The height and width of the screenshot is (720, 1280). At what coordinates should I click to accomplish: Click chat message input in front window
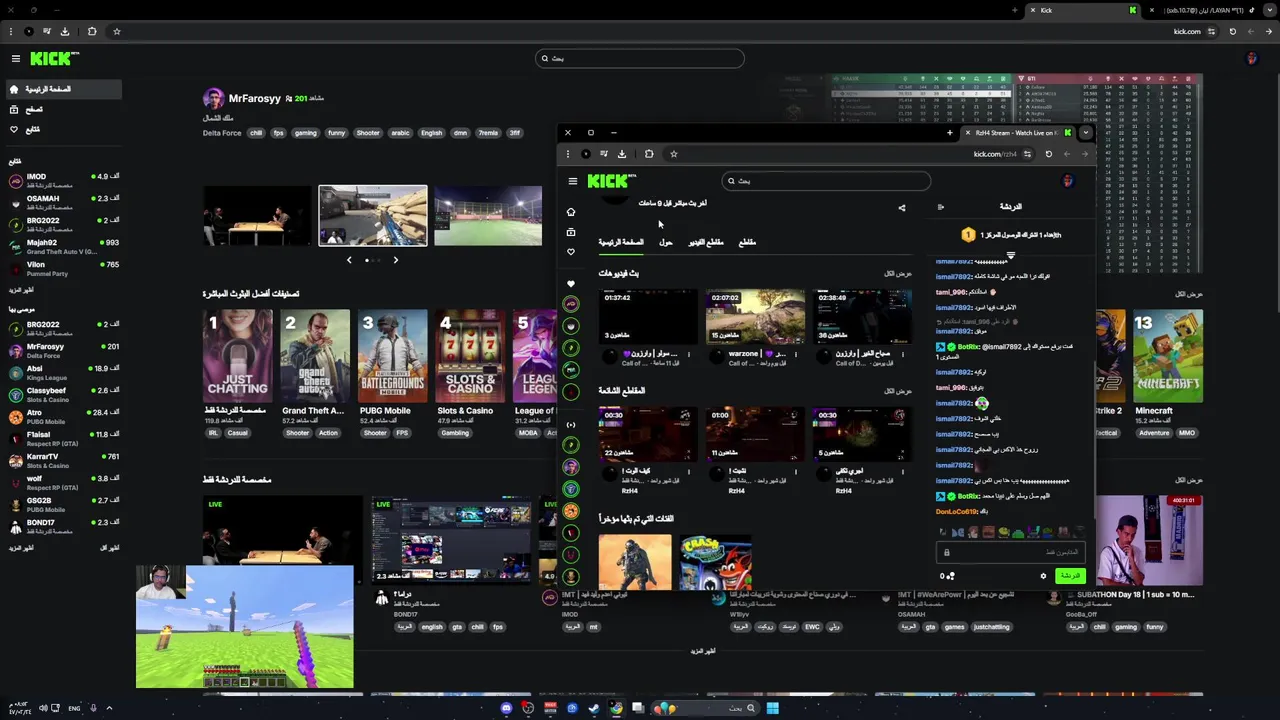point(1012,552)
